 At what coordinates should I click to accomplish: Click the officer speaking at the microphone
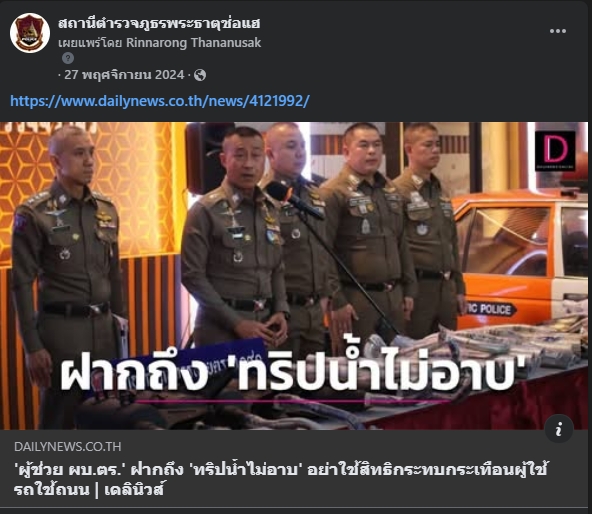tap(234, 236)
